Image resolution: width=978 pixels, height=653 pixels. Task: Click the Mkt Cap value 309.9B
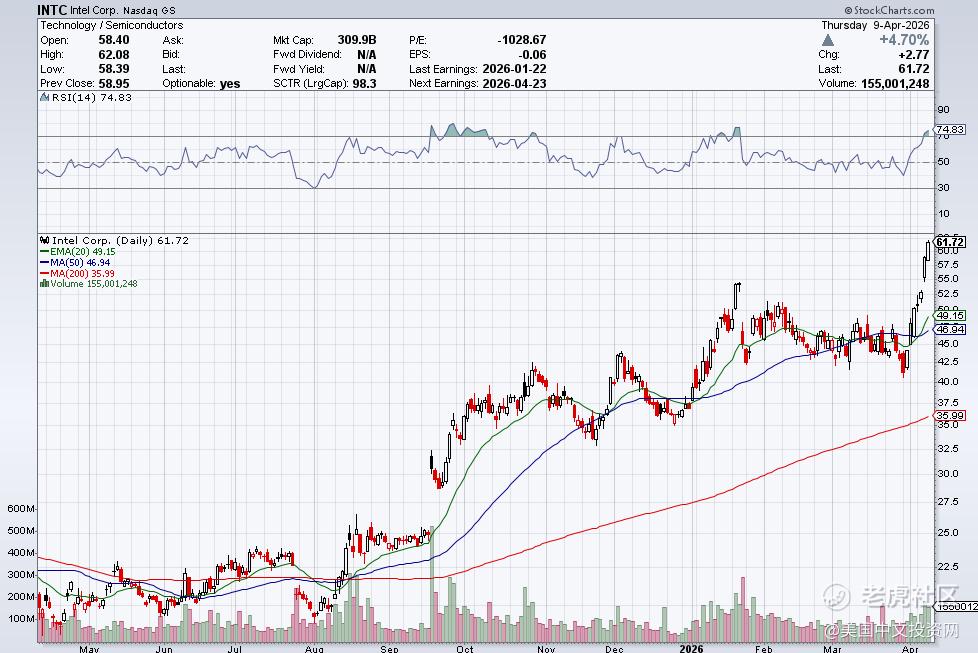coord(357,40)
